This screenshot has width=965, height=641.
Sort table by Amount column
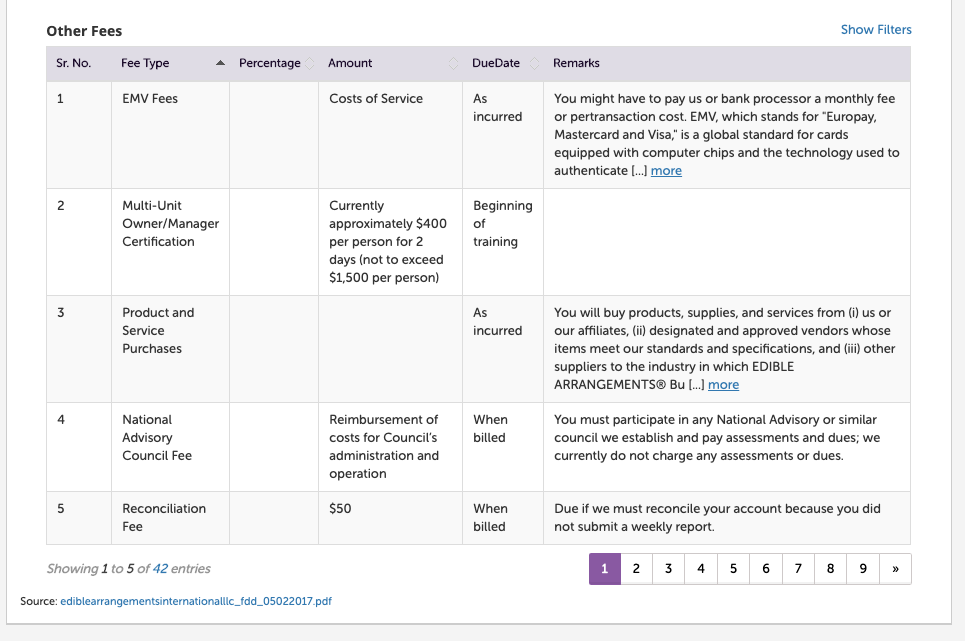coord(454,63)
